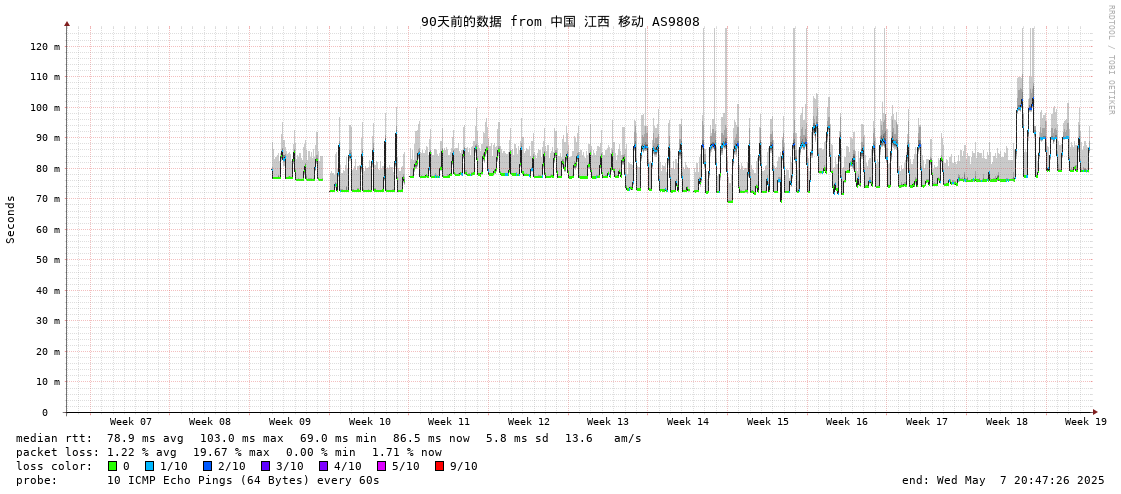Viewport: 1121px width, 494px height.
Task: Click the light blue 1/10 loss swatch
Action: point(149,466)
